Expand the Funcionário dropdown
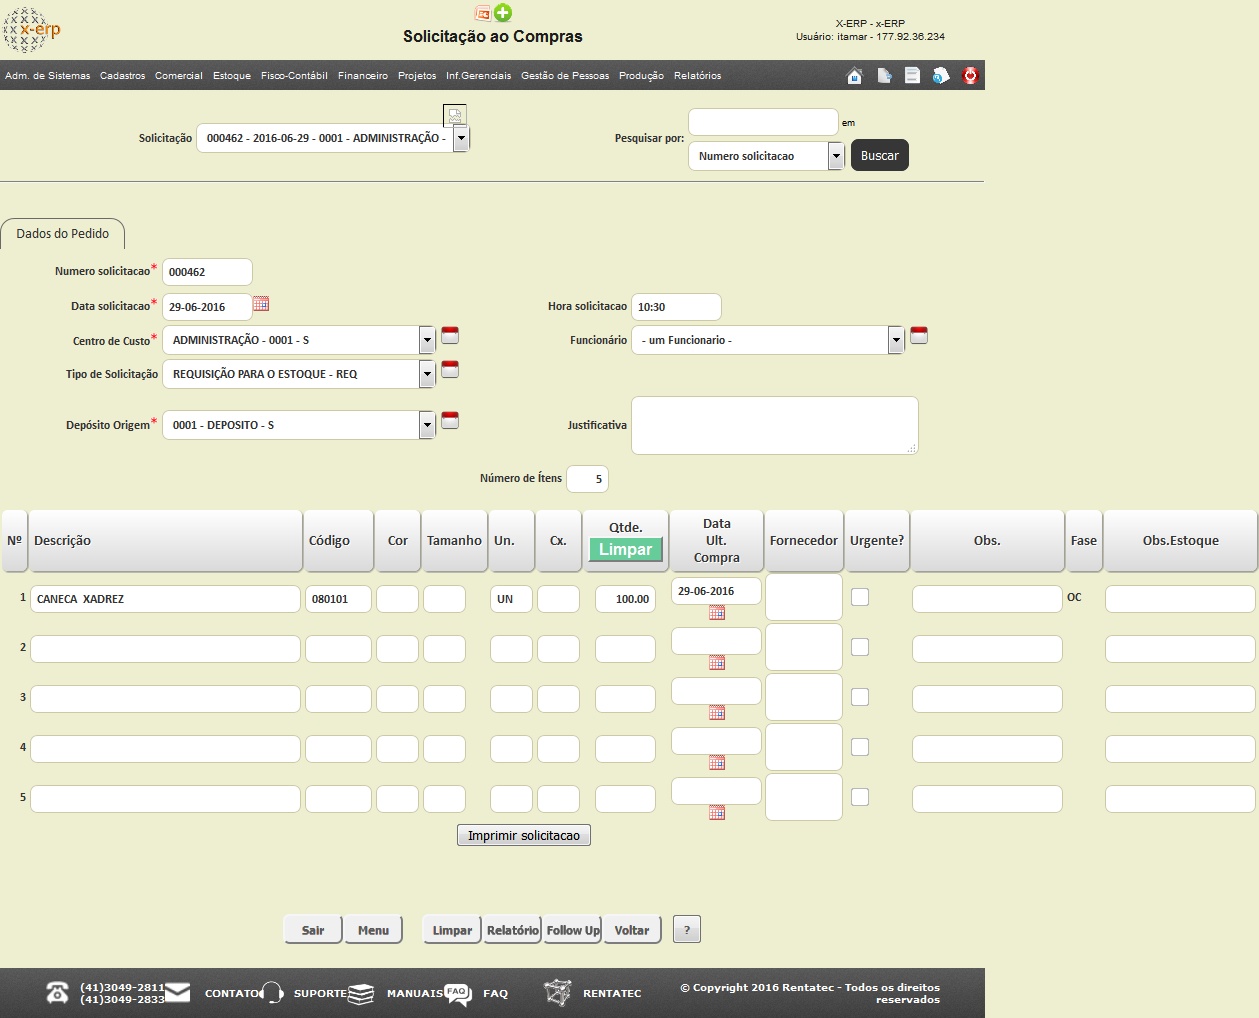Screen dimensions: 1259x1018 (x=896, y=340)
